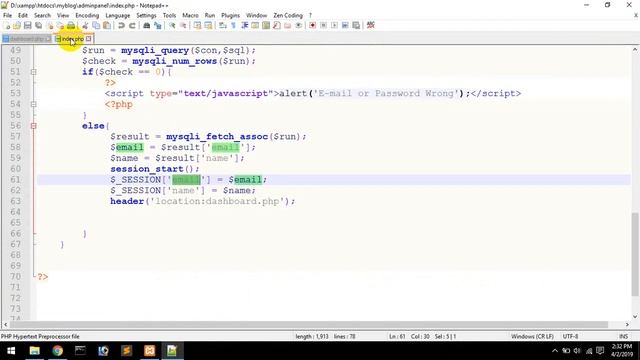Create a new file with the New icon
This screenshot has height=360, width=640.
[x=7, y=25]
